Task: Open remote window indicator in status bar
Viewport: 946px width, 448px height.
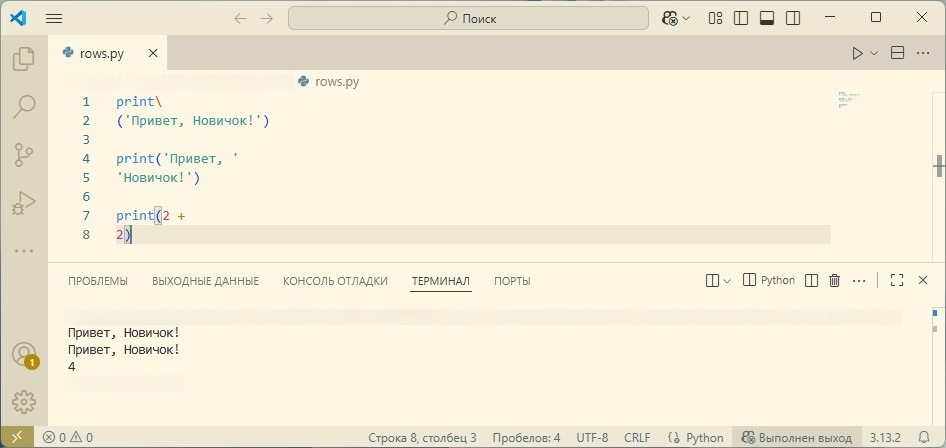Action: (x=17, y=437)
